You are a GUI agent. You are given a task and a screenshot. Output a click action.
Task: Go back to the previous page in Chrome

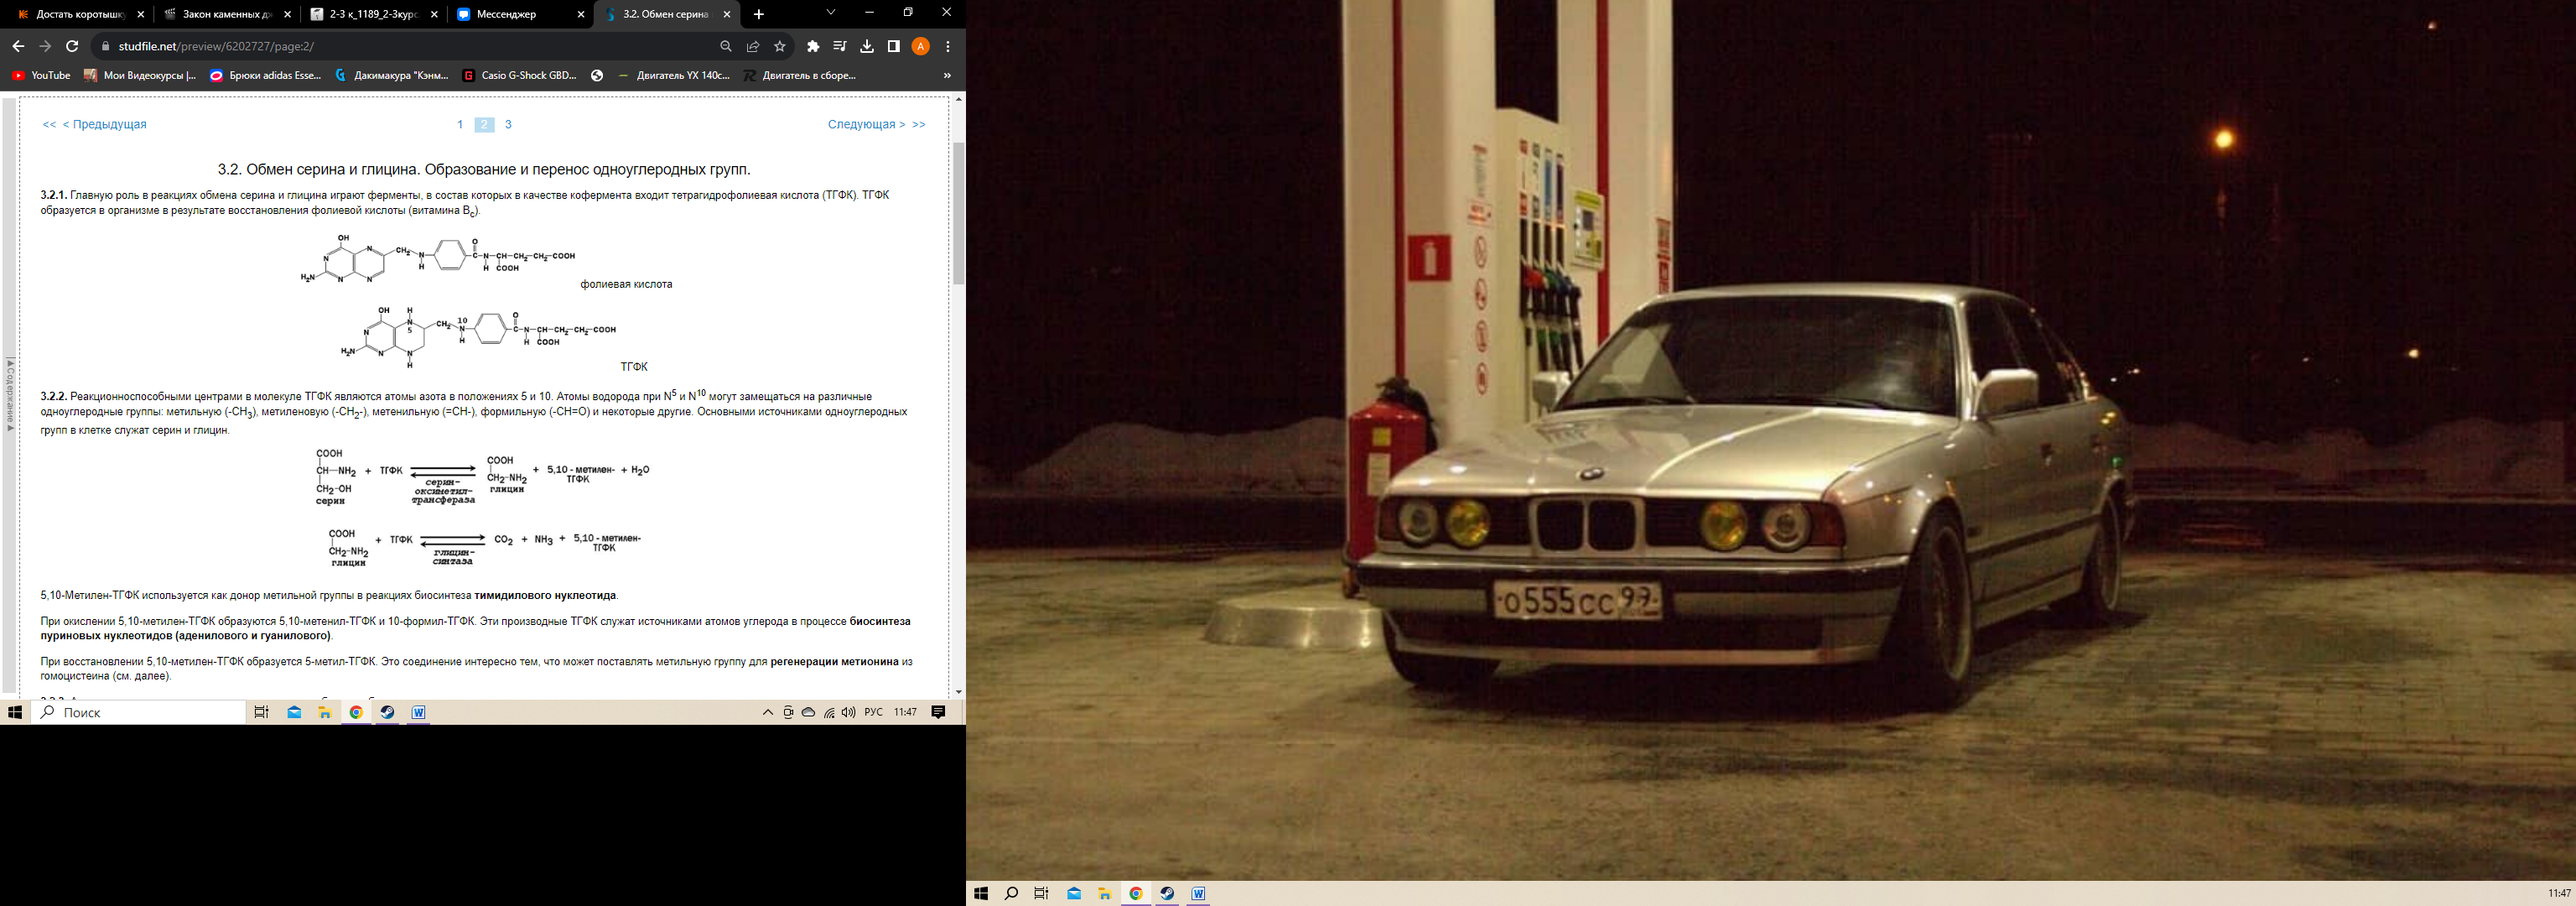tap(18, 46)
